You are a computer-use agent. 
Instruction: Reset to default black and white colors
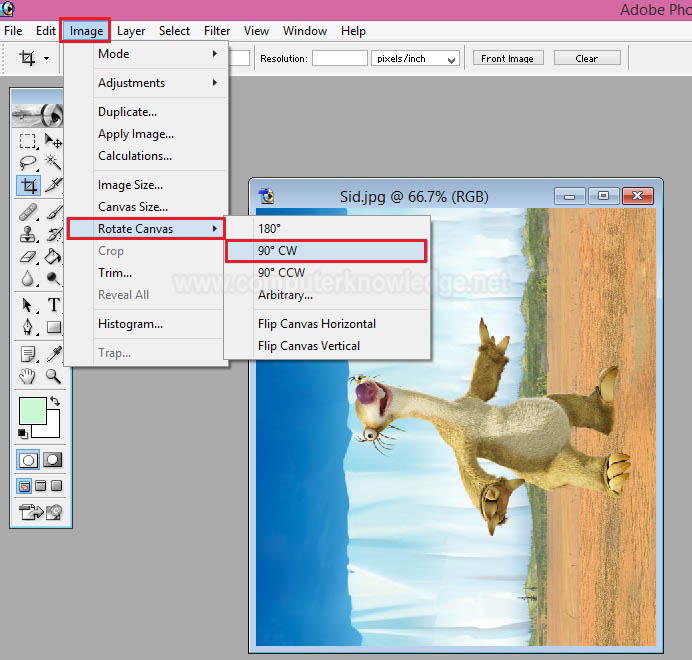tap(23, 434)
